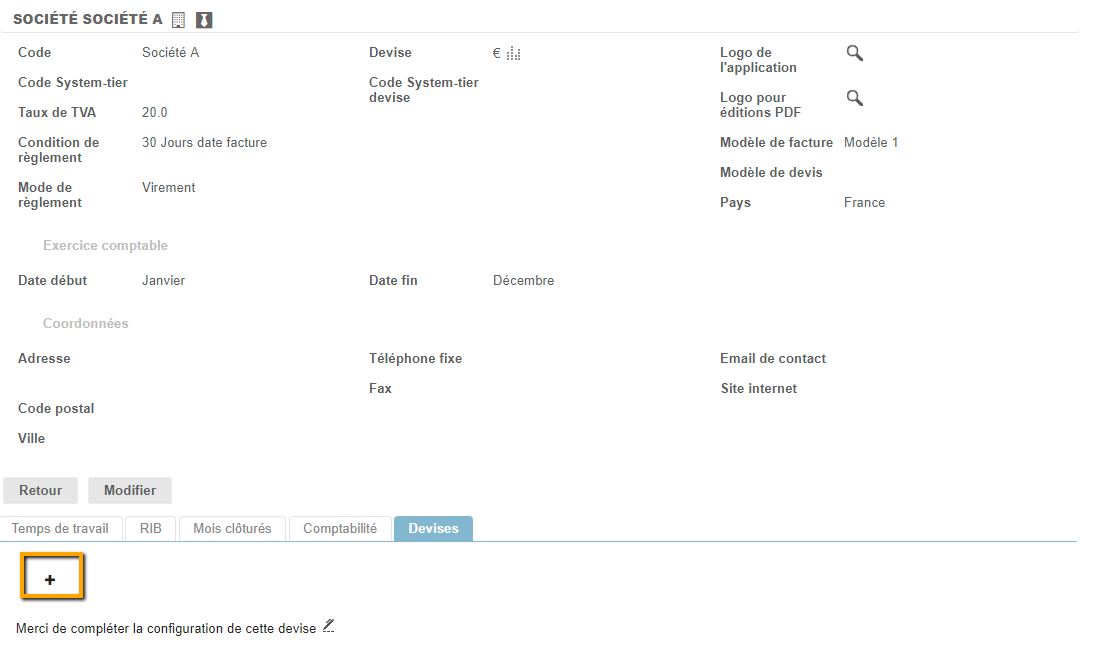Viewport: 1099px width, 652px height.
Task: Go to the Comptabilité tab
Action: pos(340,528)
